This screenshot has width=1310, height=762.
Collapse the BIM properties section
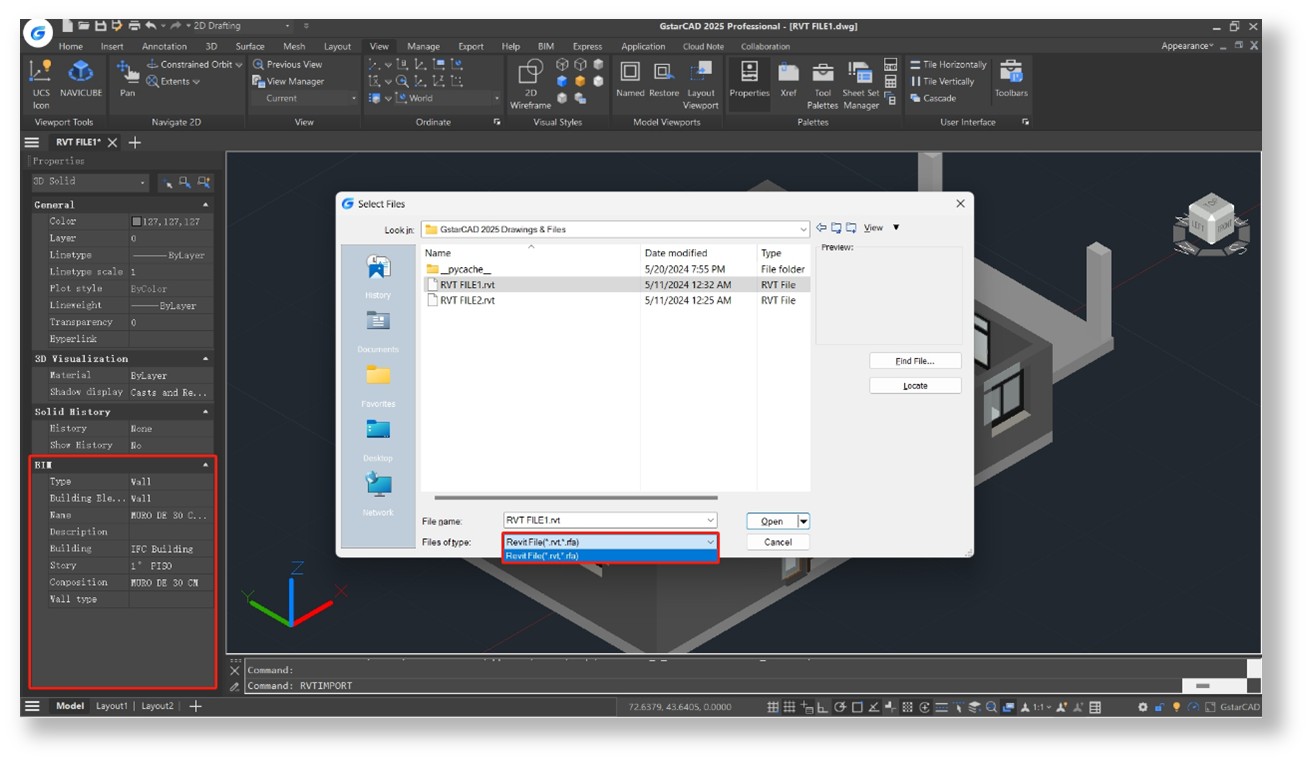coord(206,465)
